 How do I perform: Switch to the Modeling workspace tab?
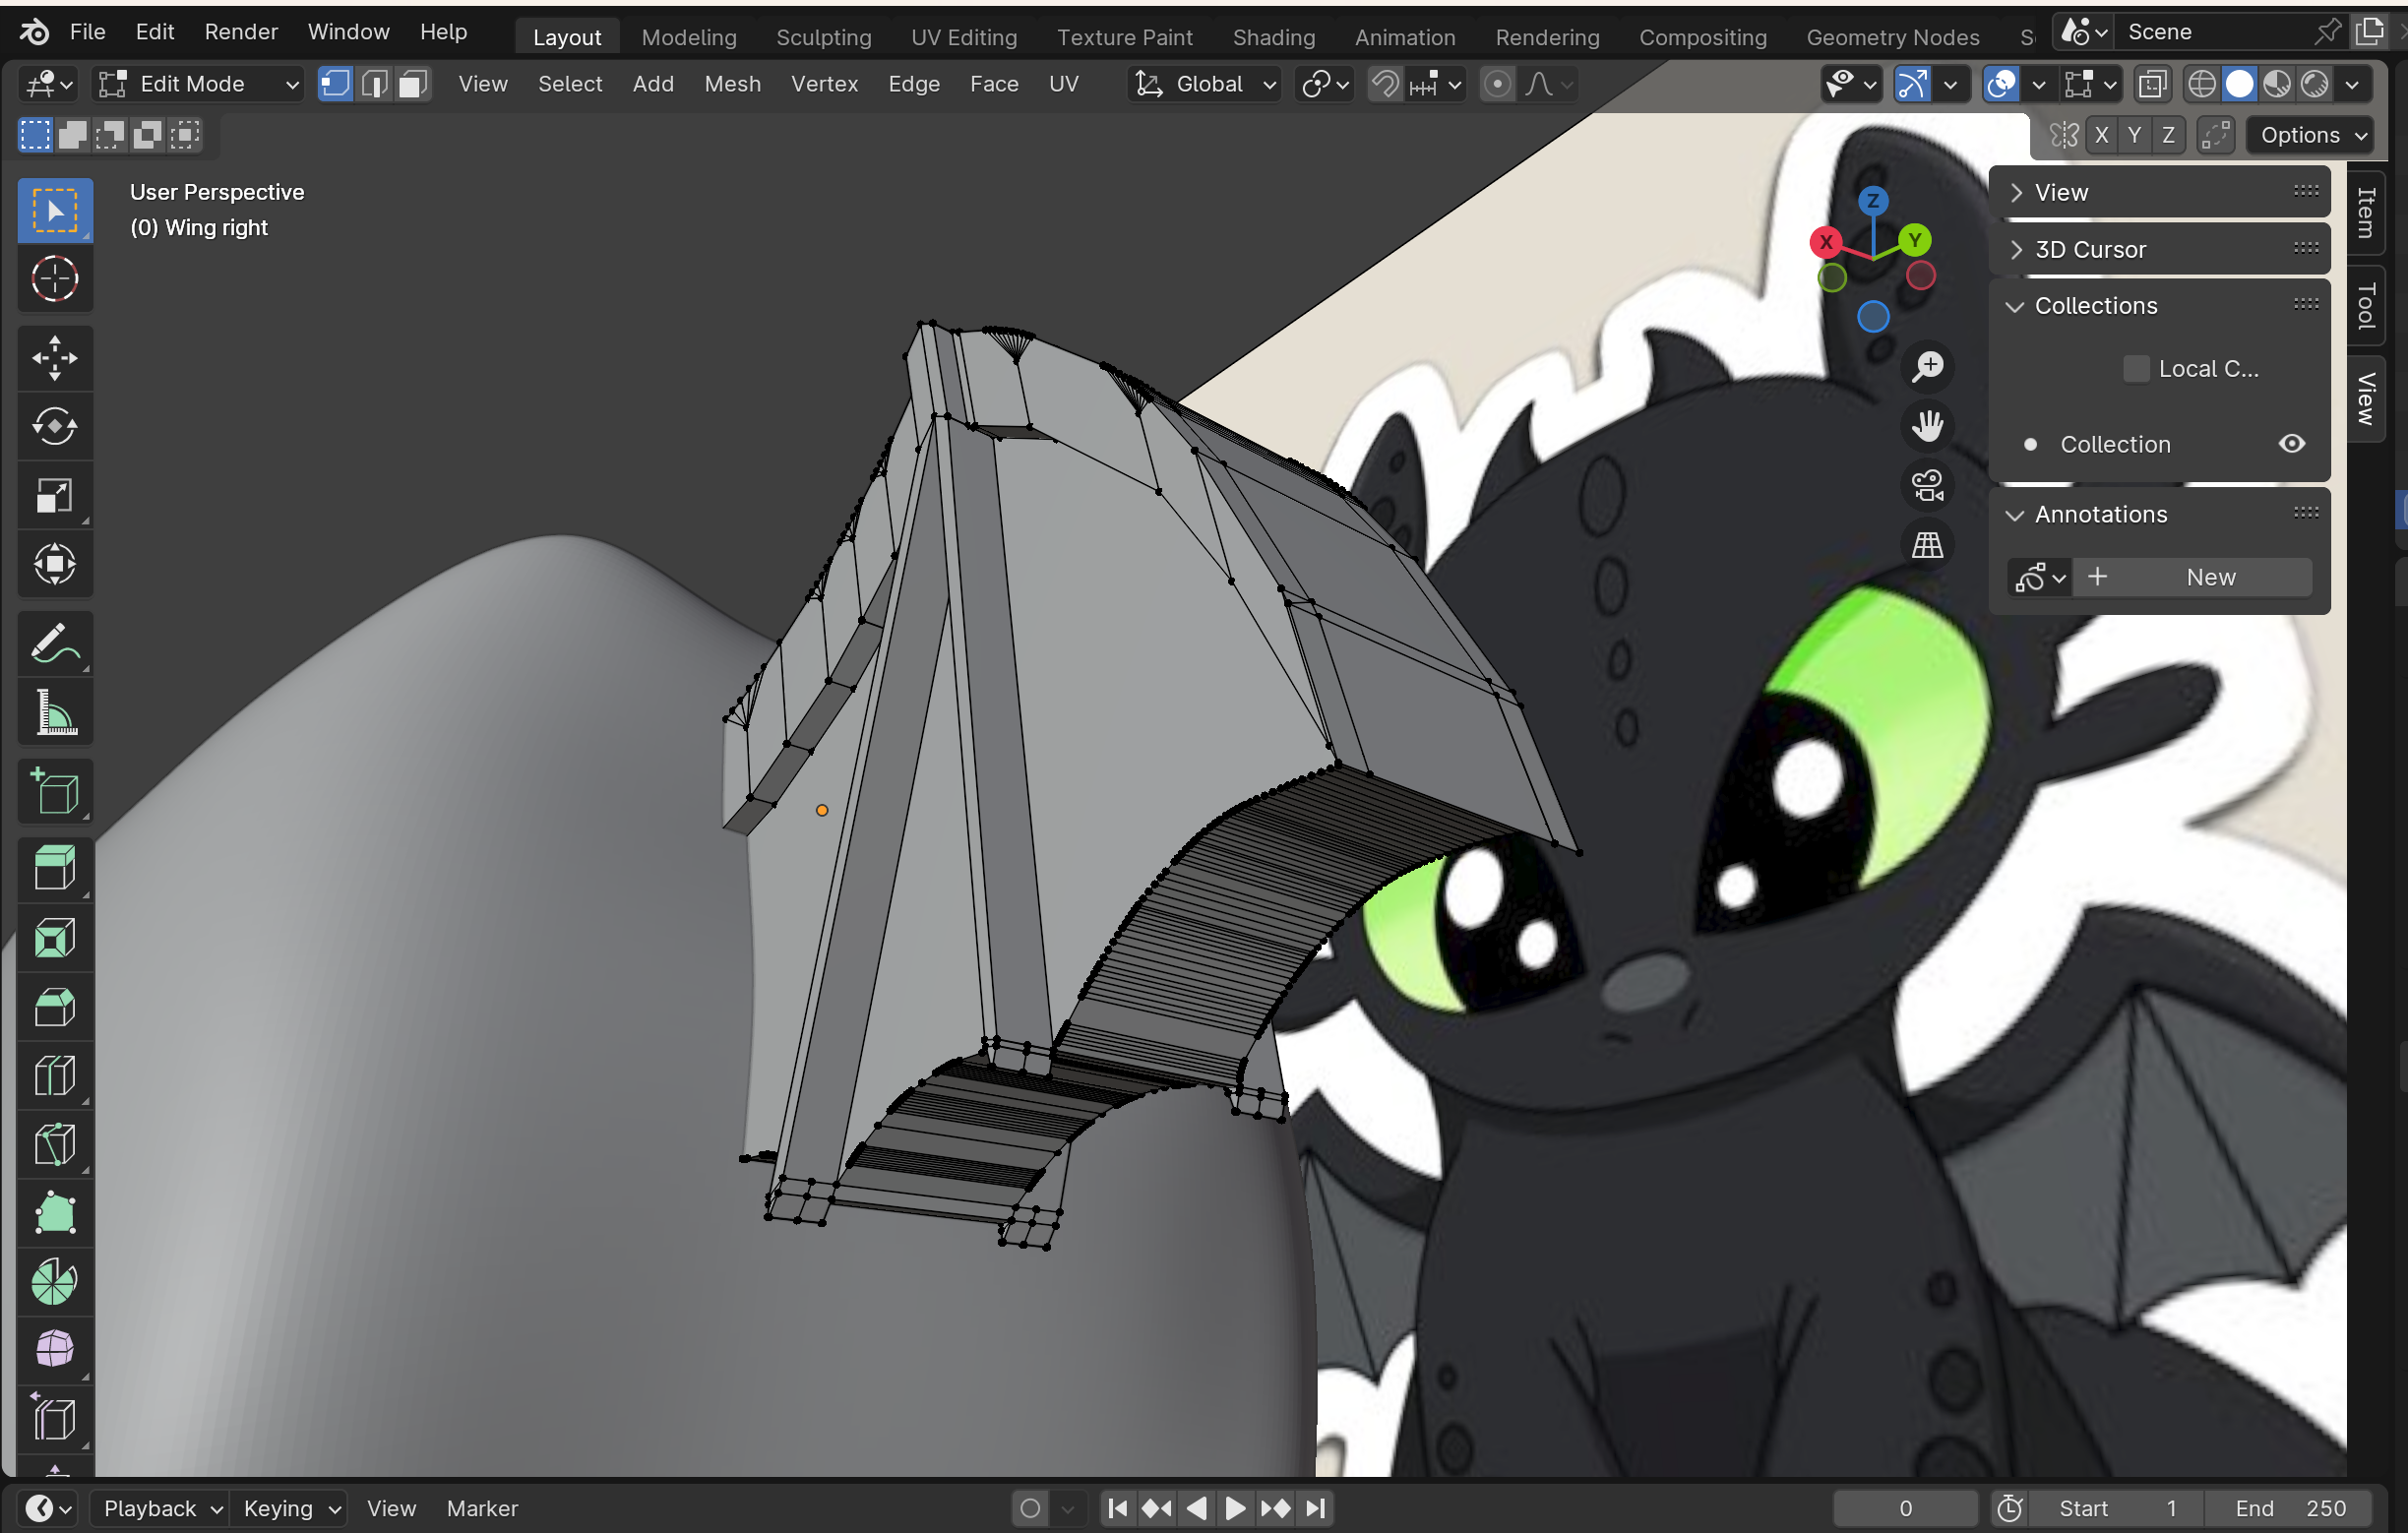click(x=688, y=37)
